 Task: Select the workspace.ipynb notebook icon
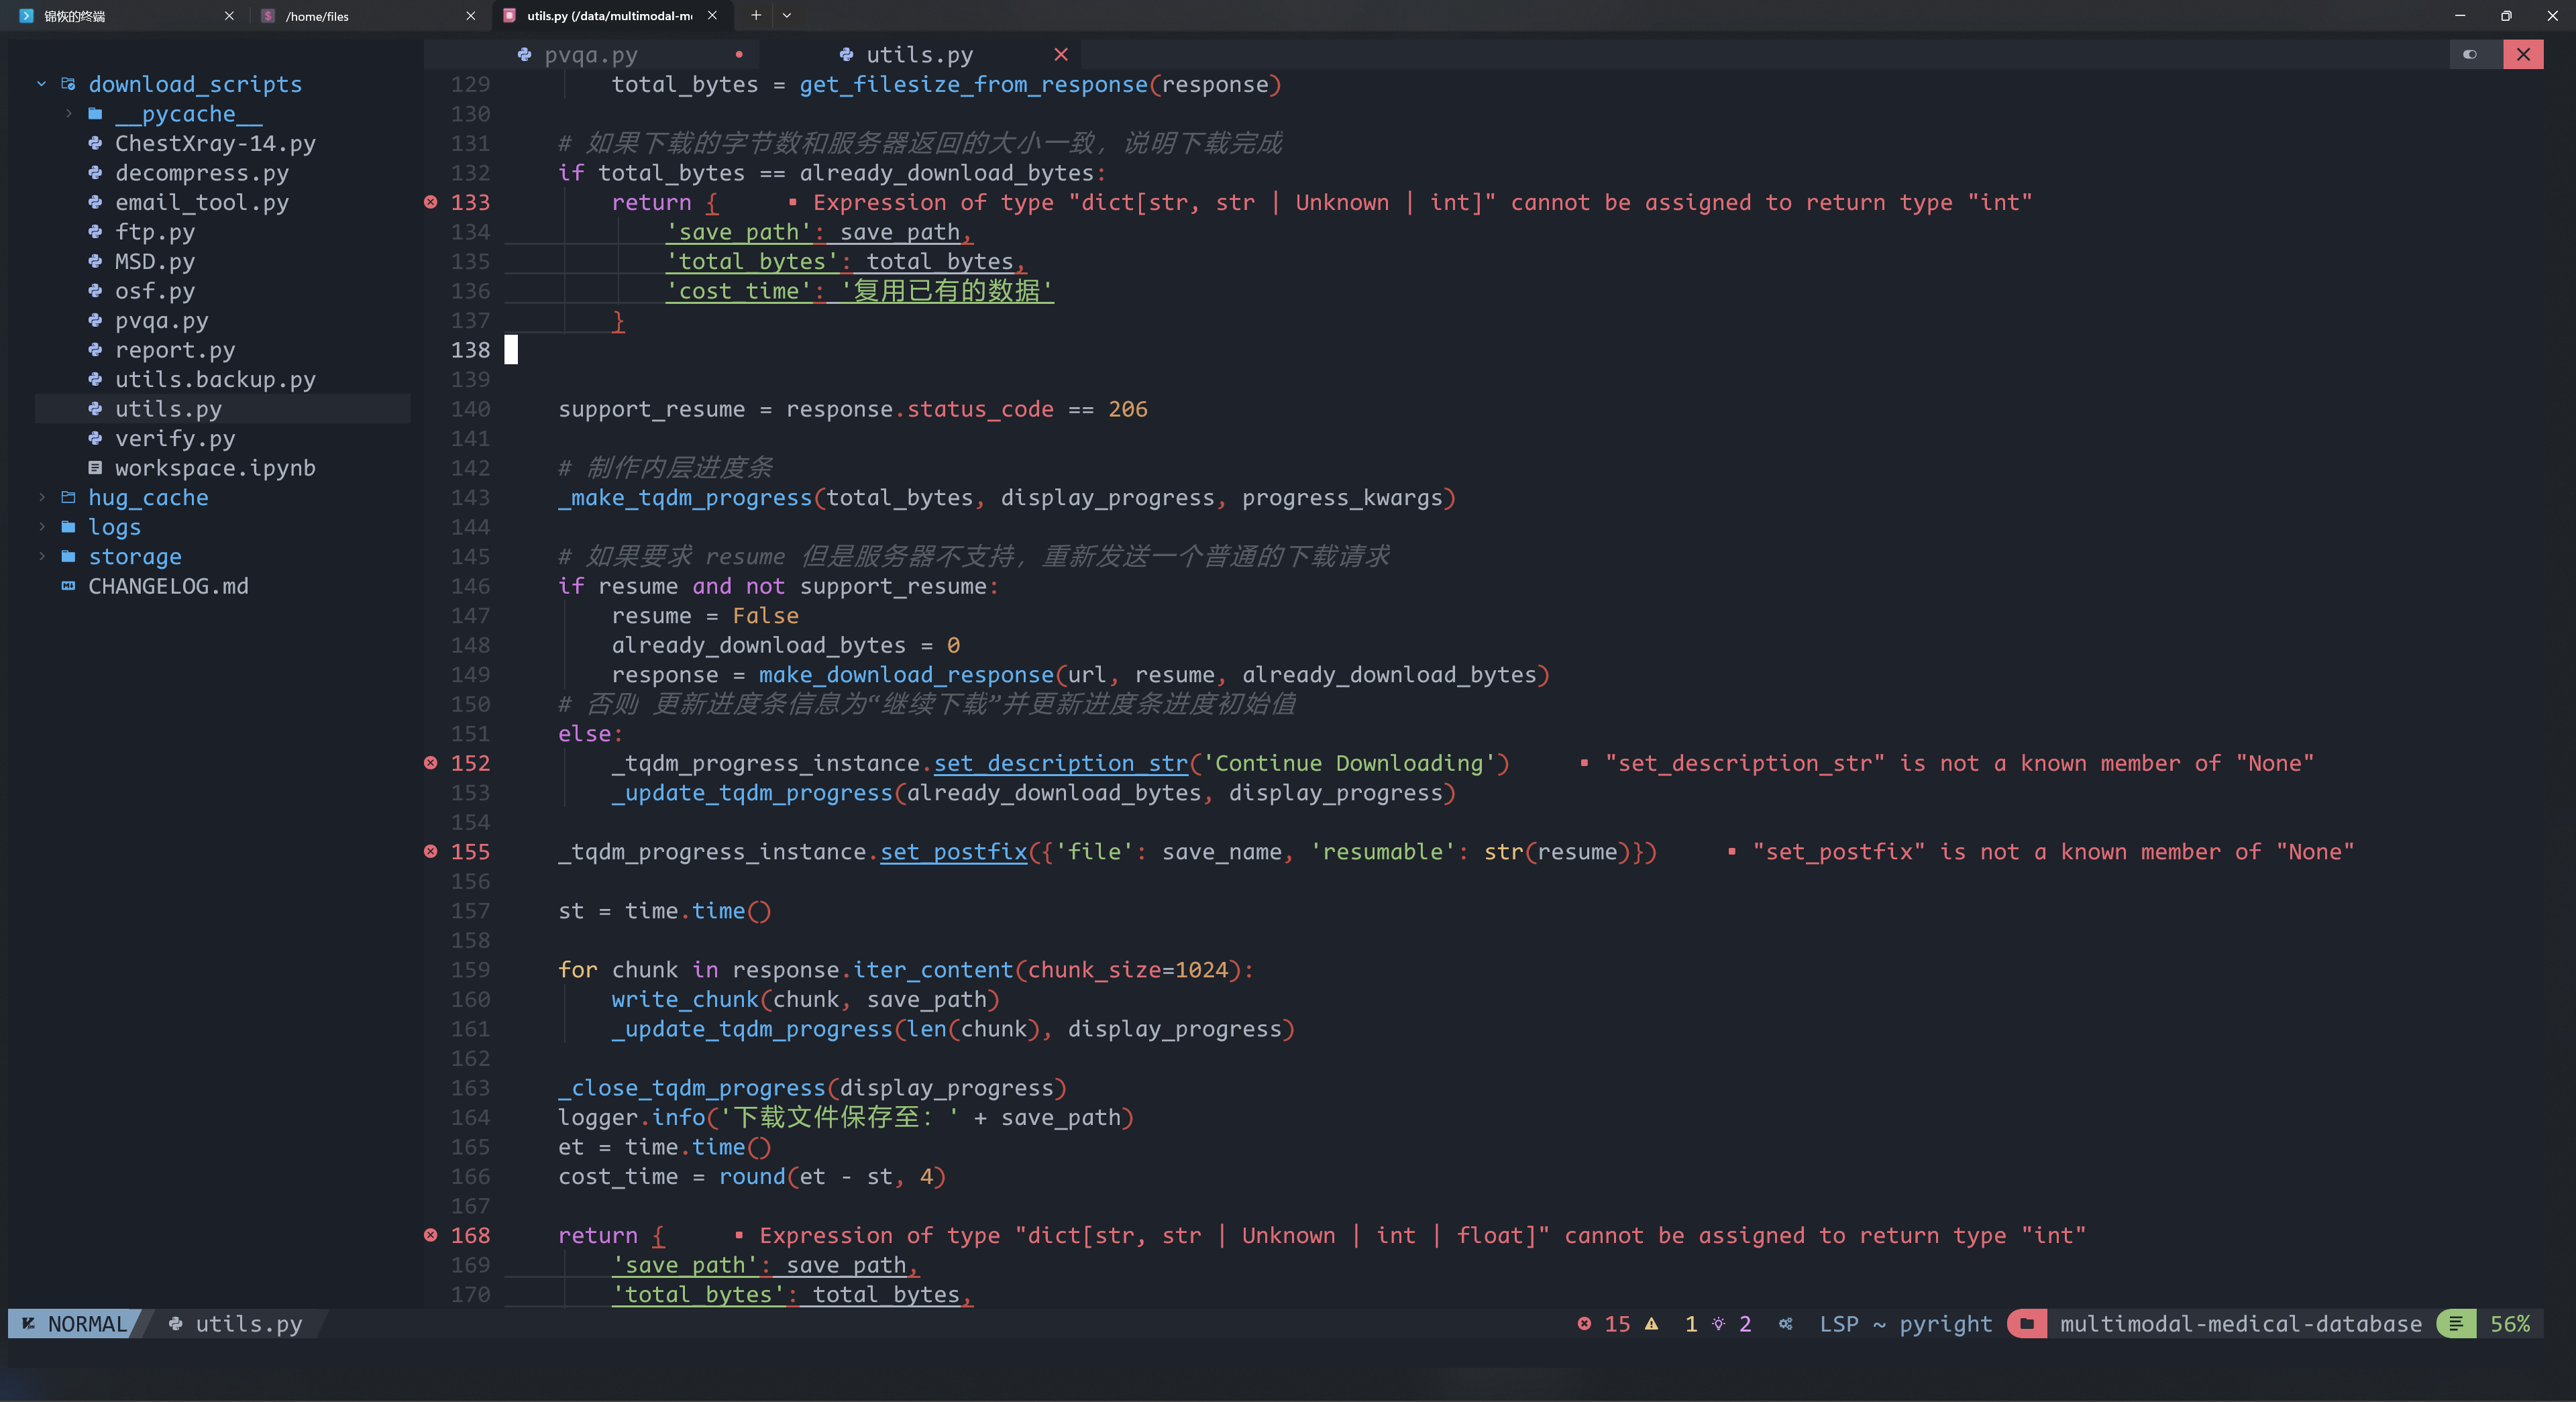96,467
